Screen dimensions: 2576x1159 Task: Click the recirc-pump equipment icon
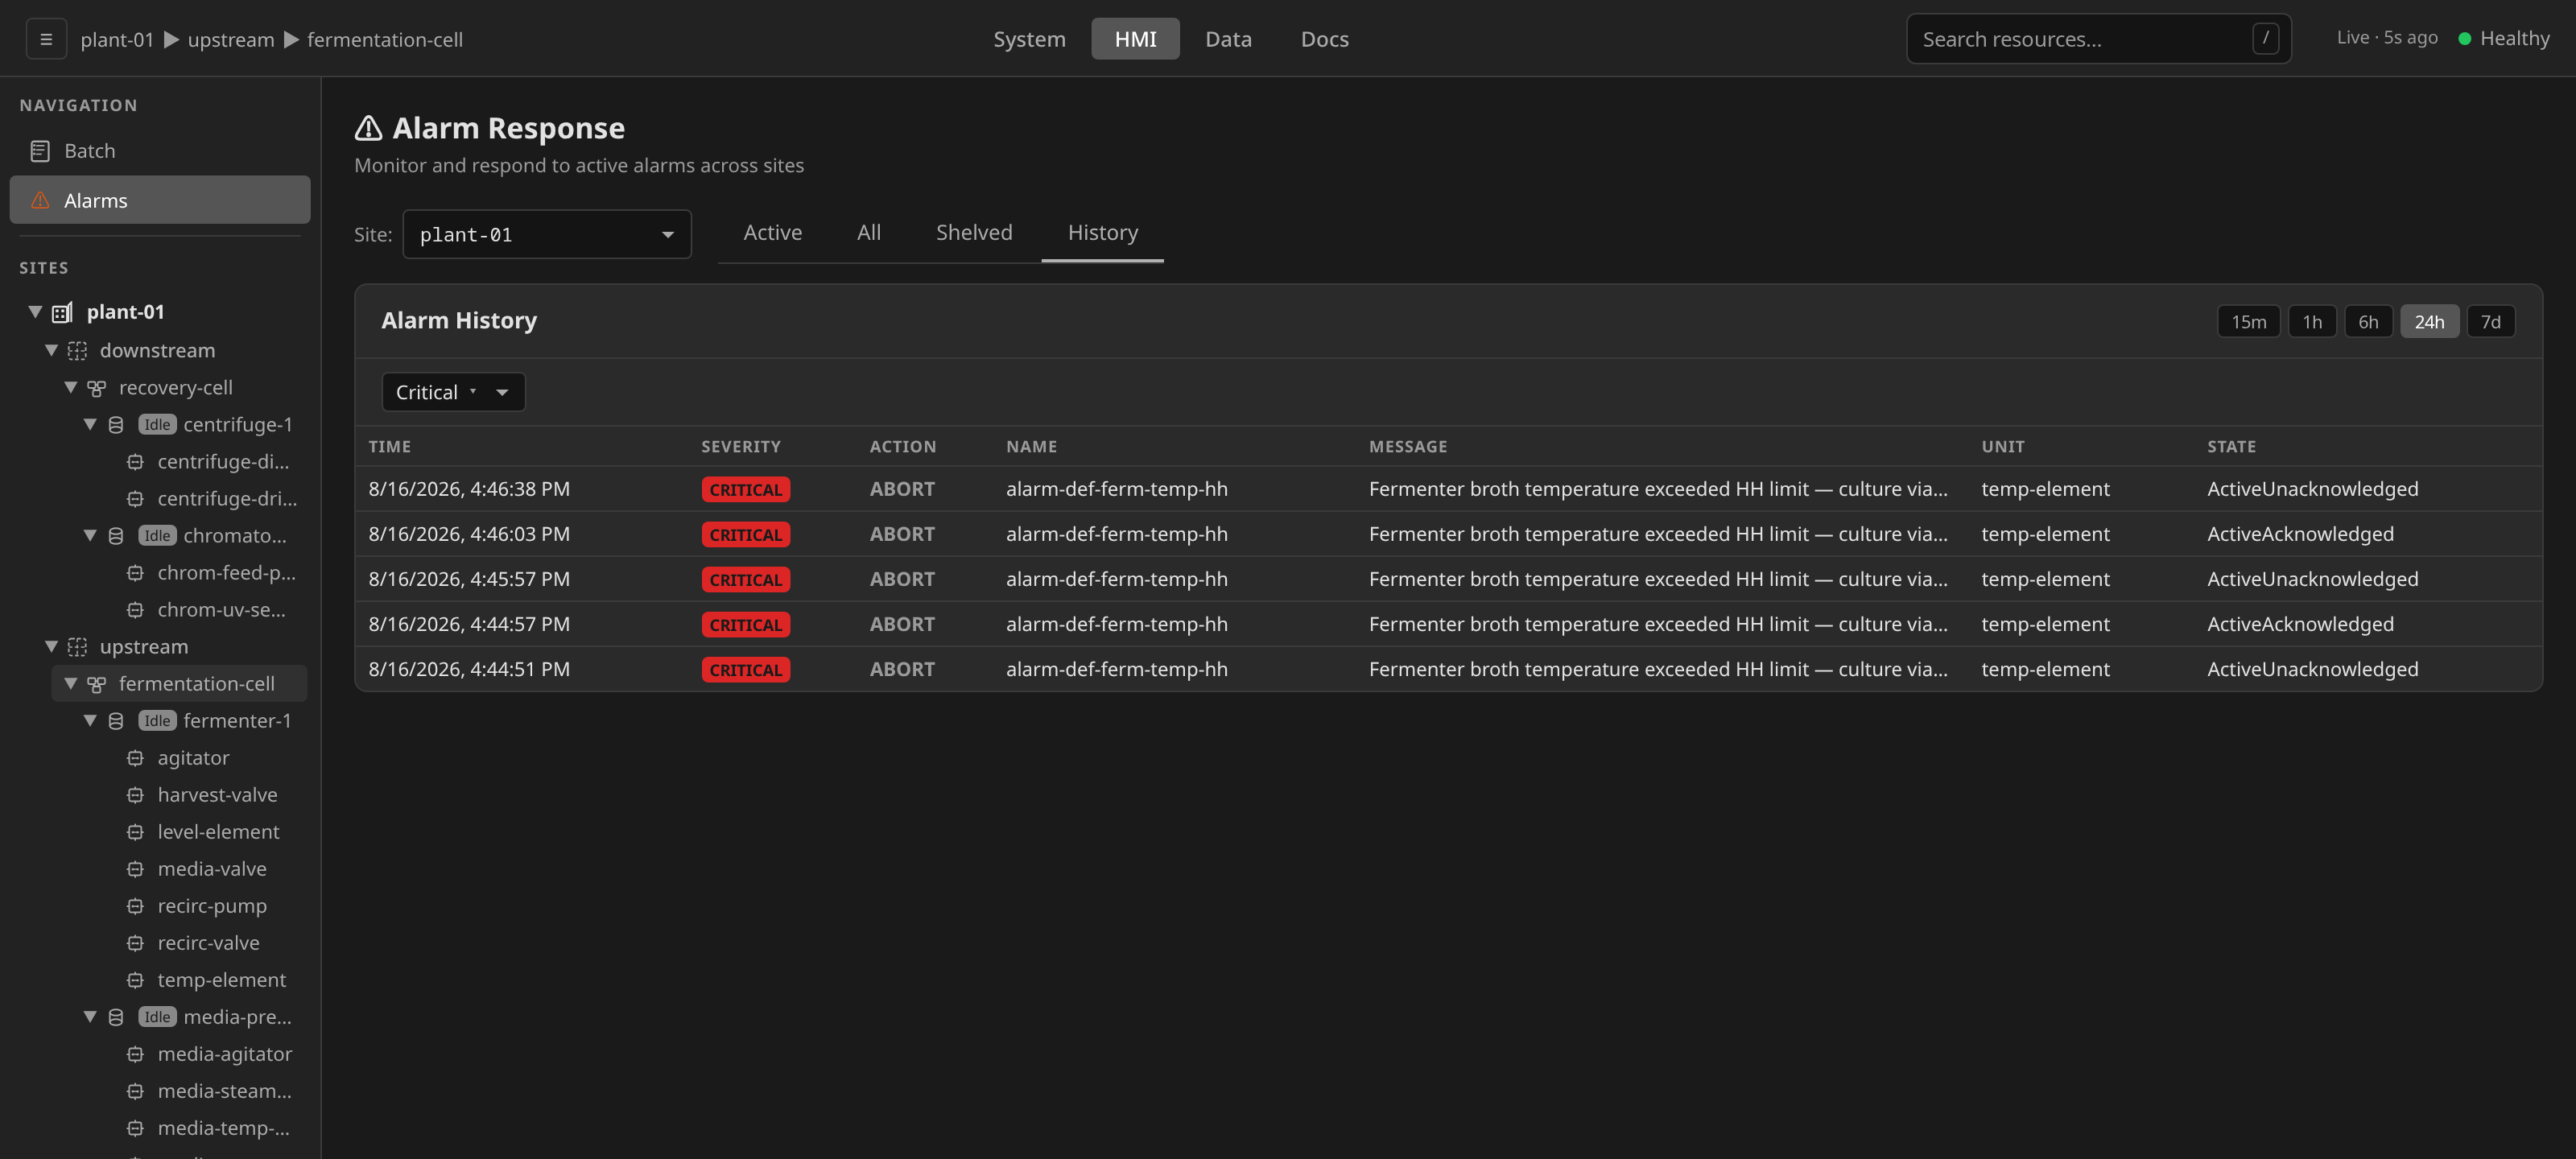click(135, 905)
